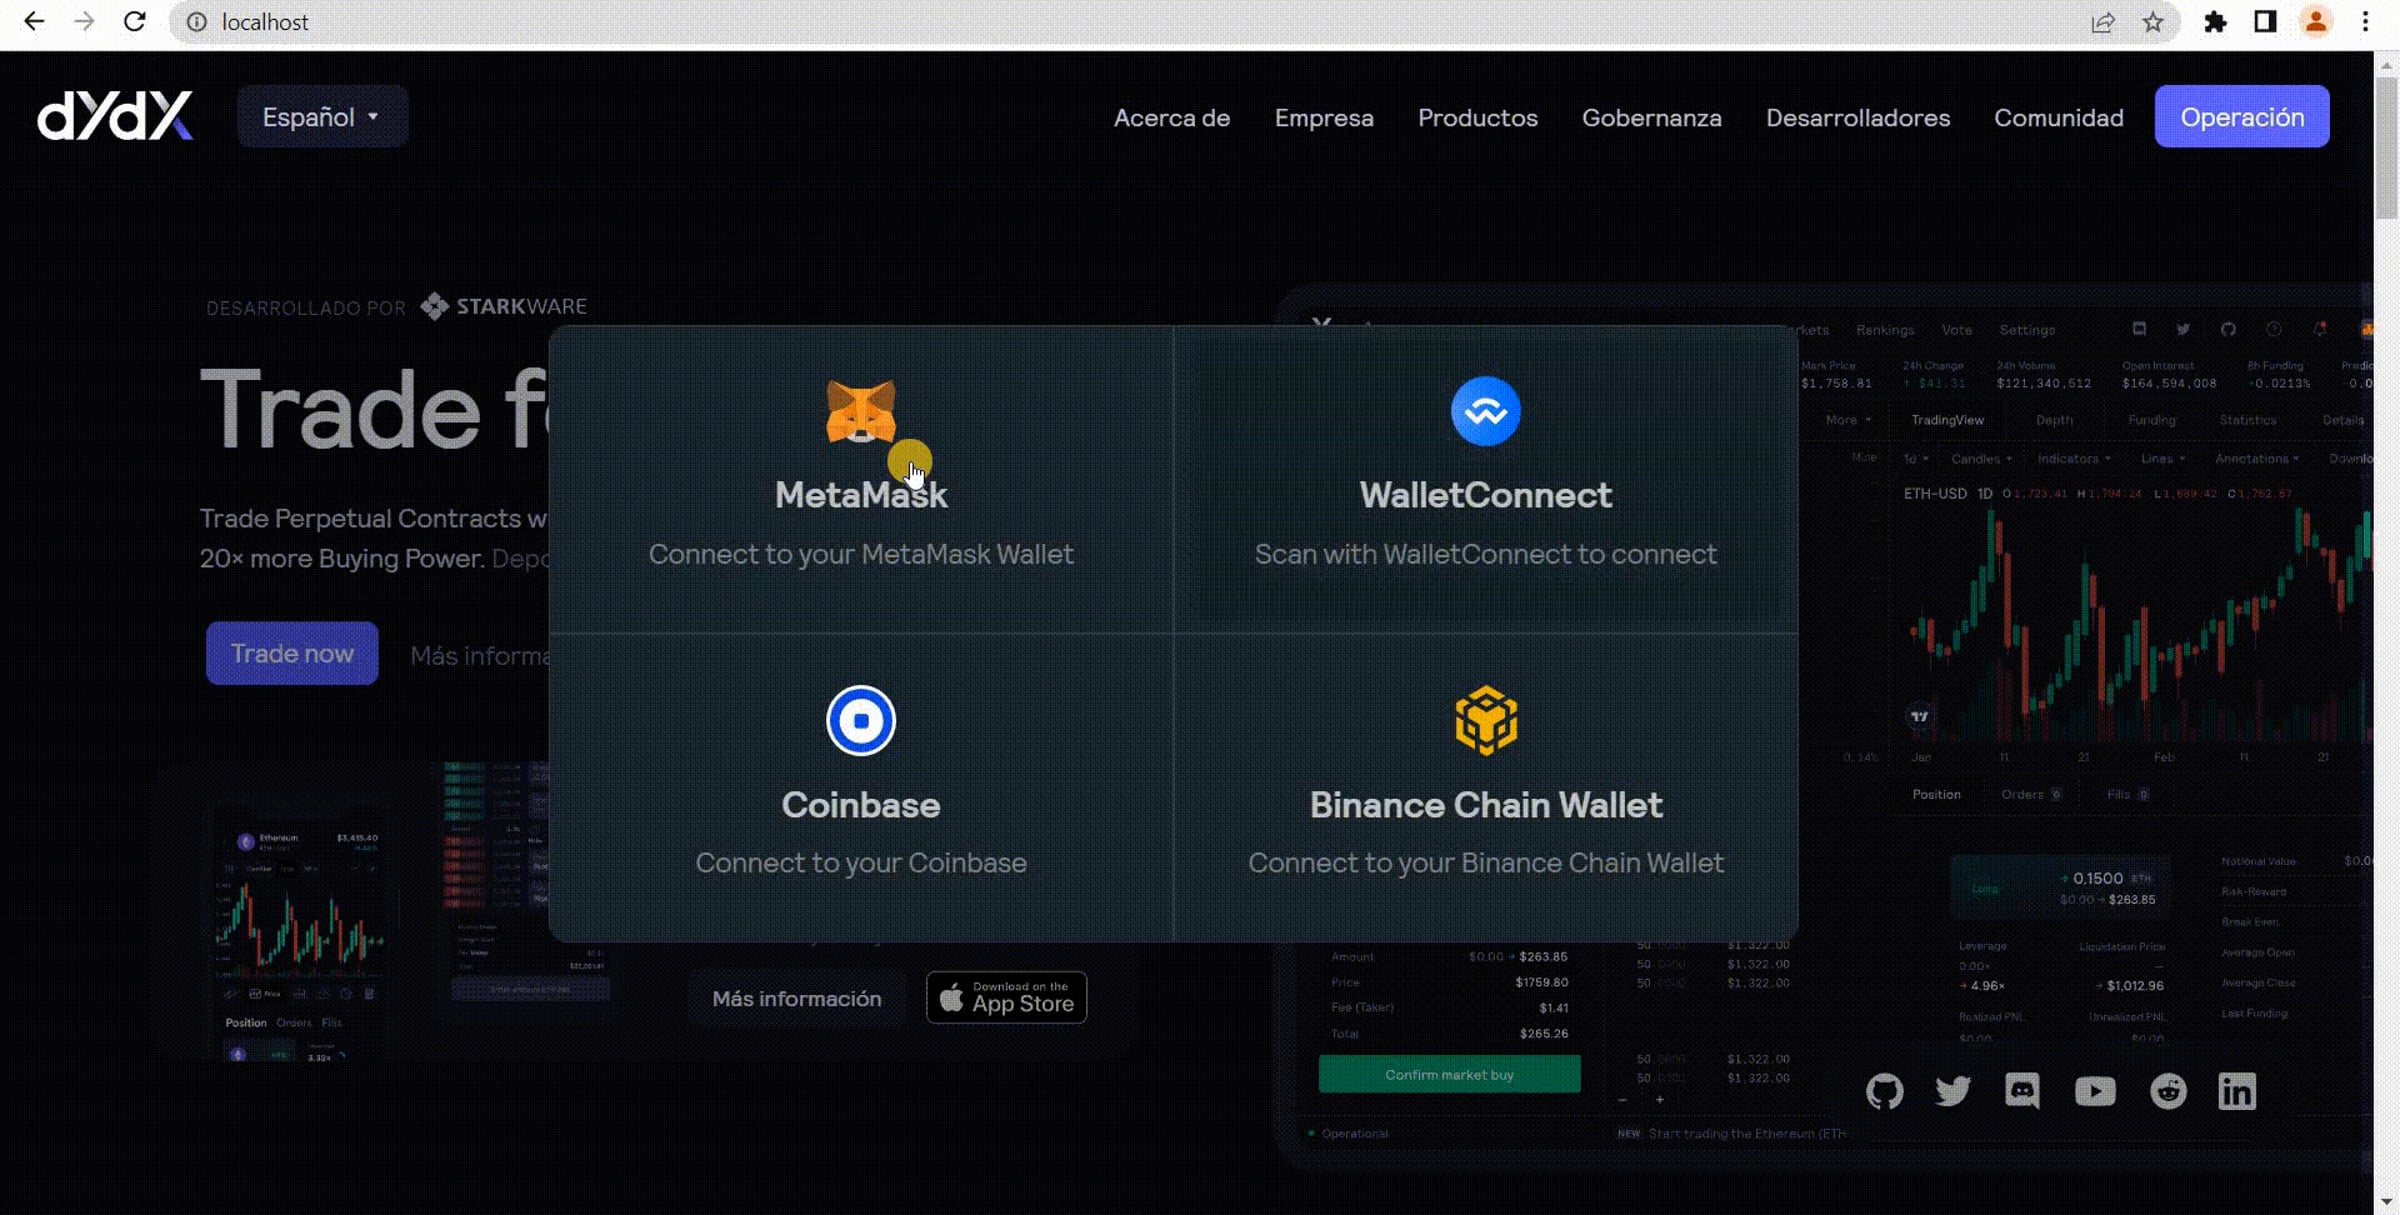
Task: Click the WalletConnect title
Action: pyautogui.click(x=1486, y=495)
